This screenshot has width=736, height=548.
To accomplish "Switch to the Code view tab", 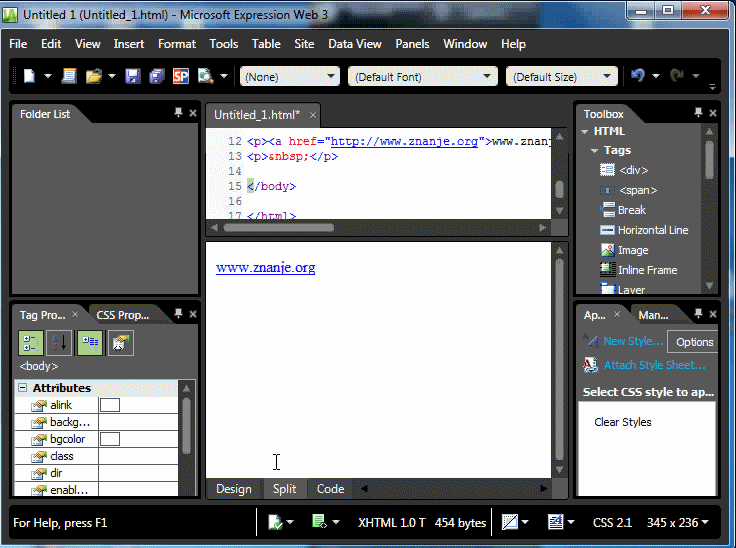I will point(330,489).
